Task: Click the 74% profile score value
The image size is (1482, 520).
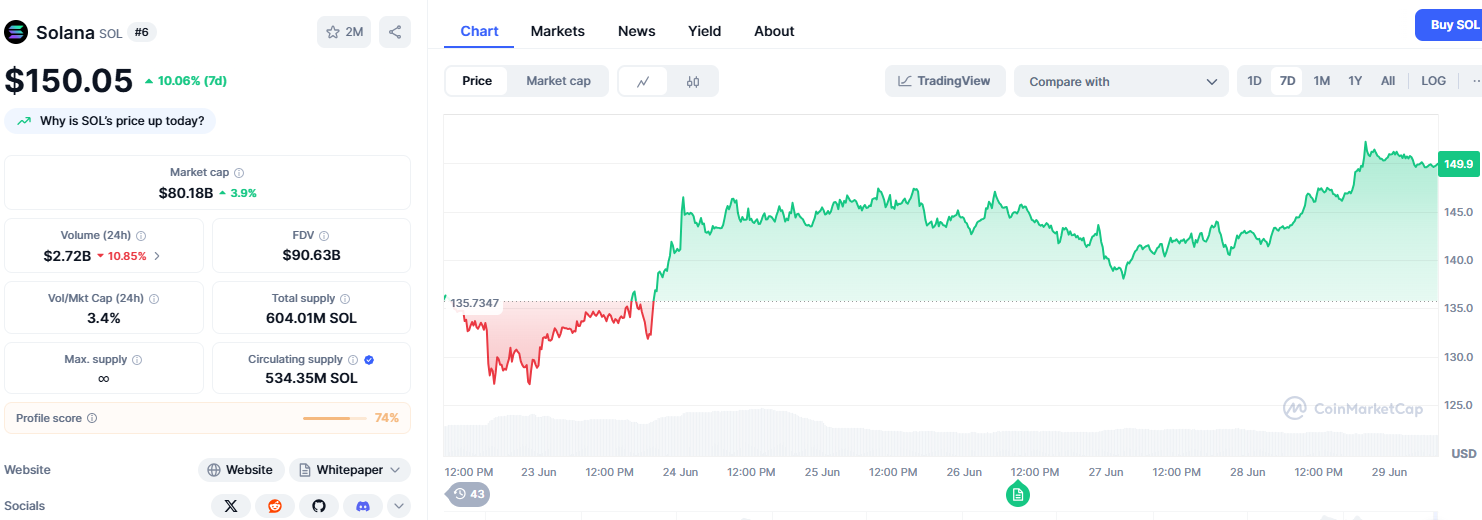Action: tap(387, 418)
